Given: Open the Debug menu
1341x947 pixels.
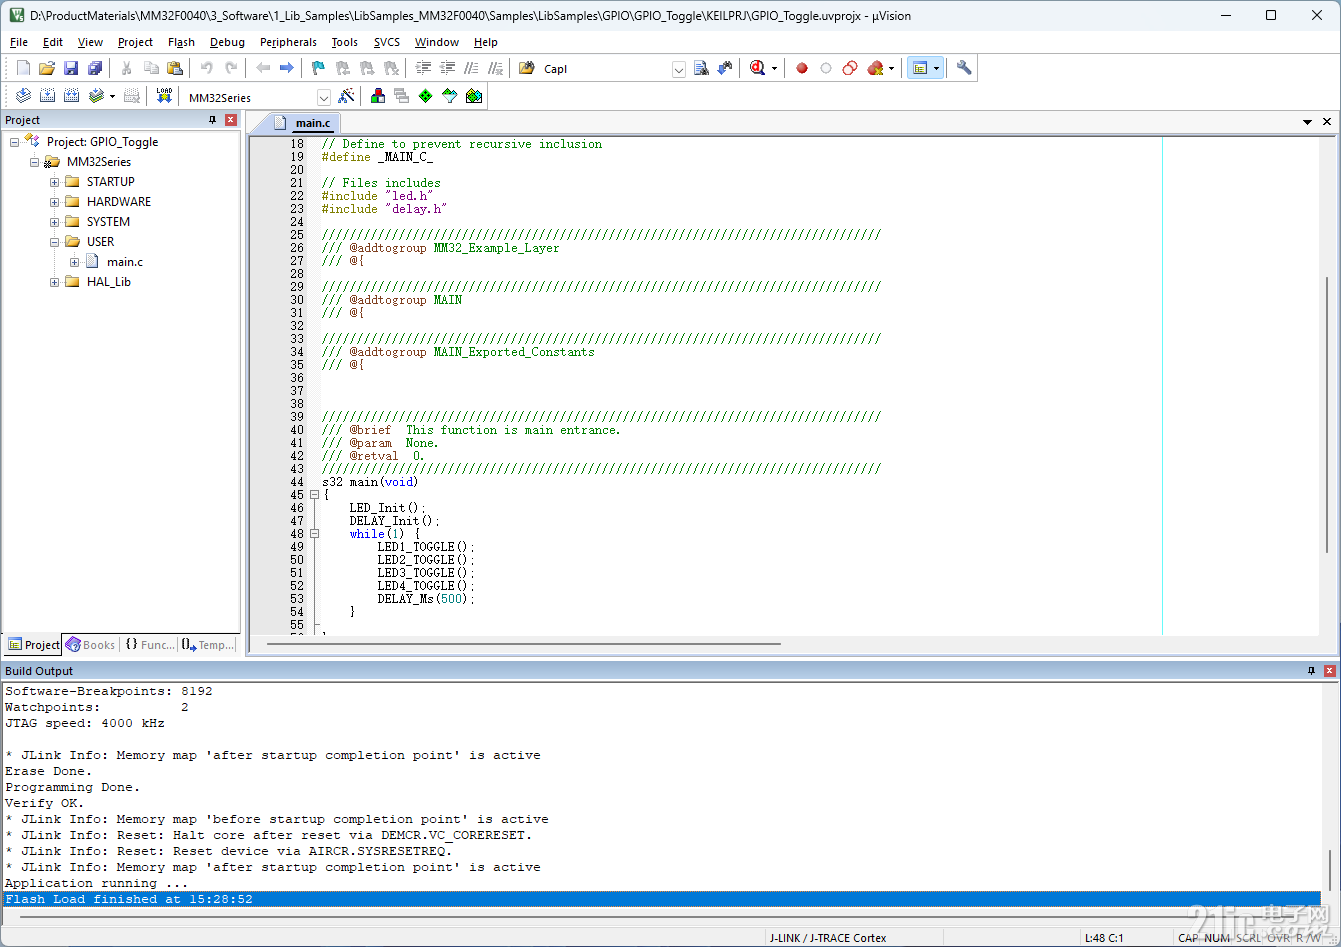Looking at the screenshot, I should pos(227,42).
